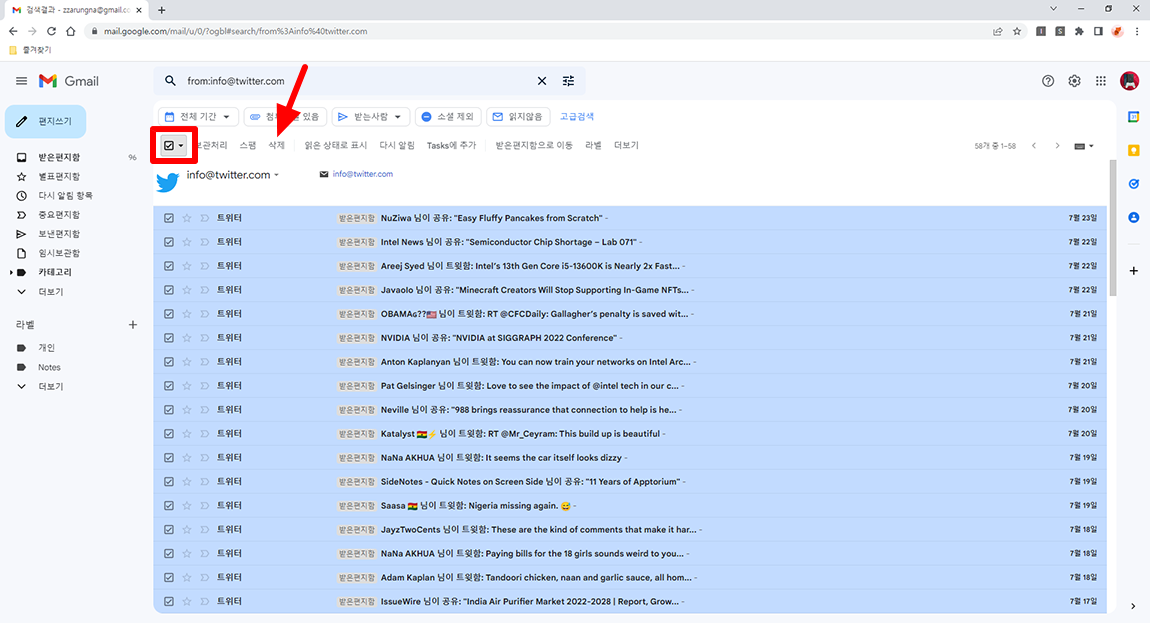Click the Gmail logo
The width and height of the screenshot is (1150, 623).
point(68,81)
